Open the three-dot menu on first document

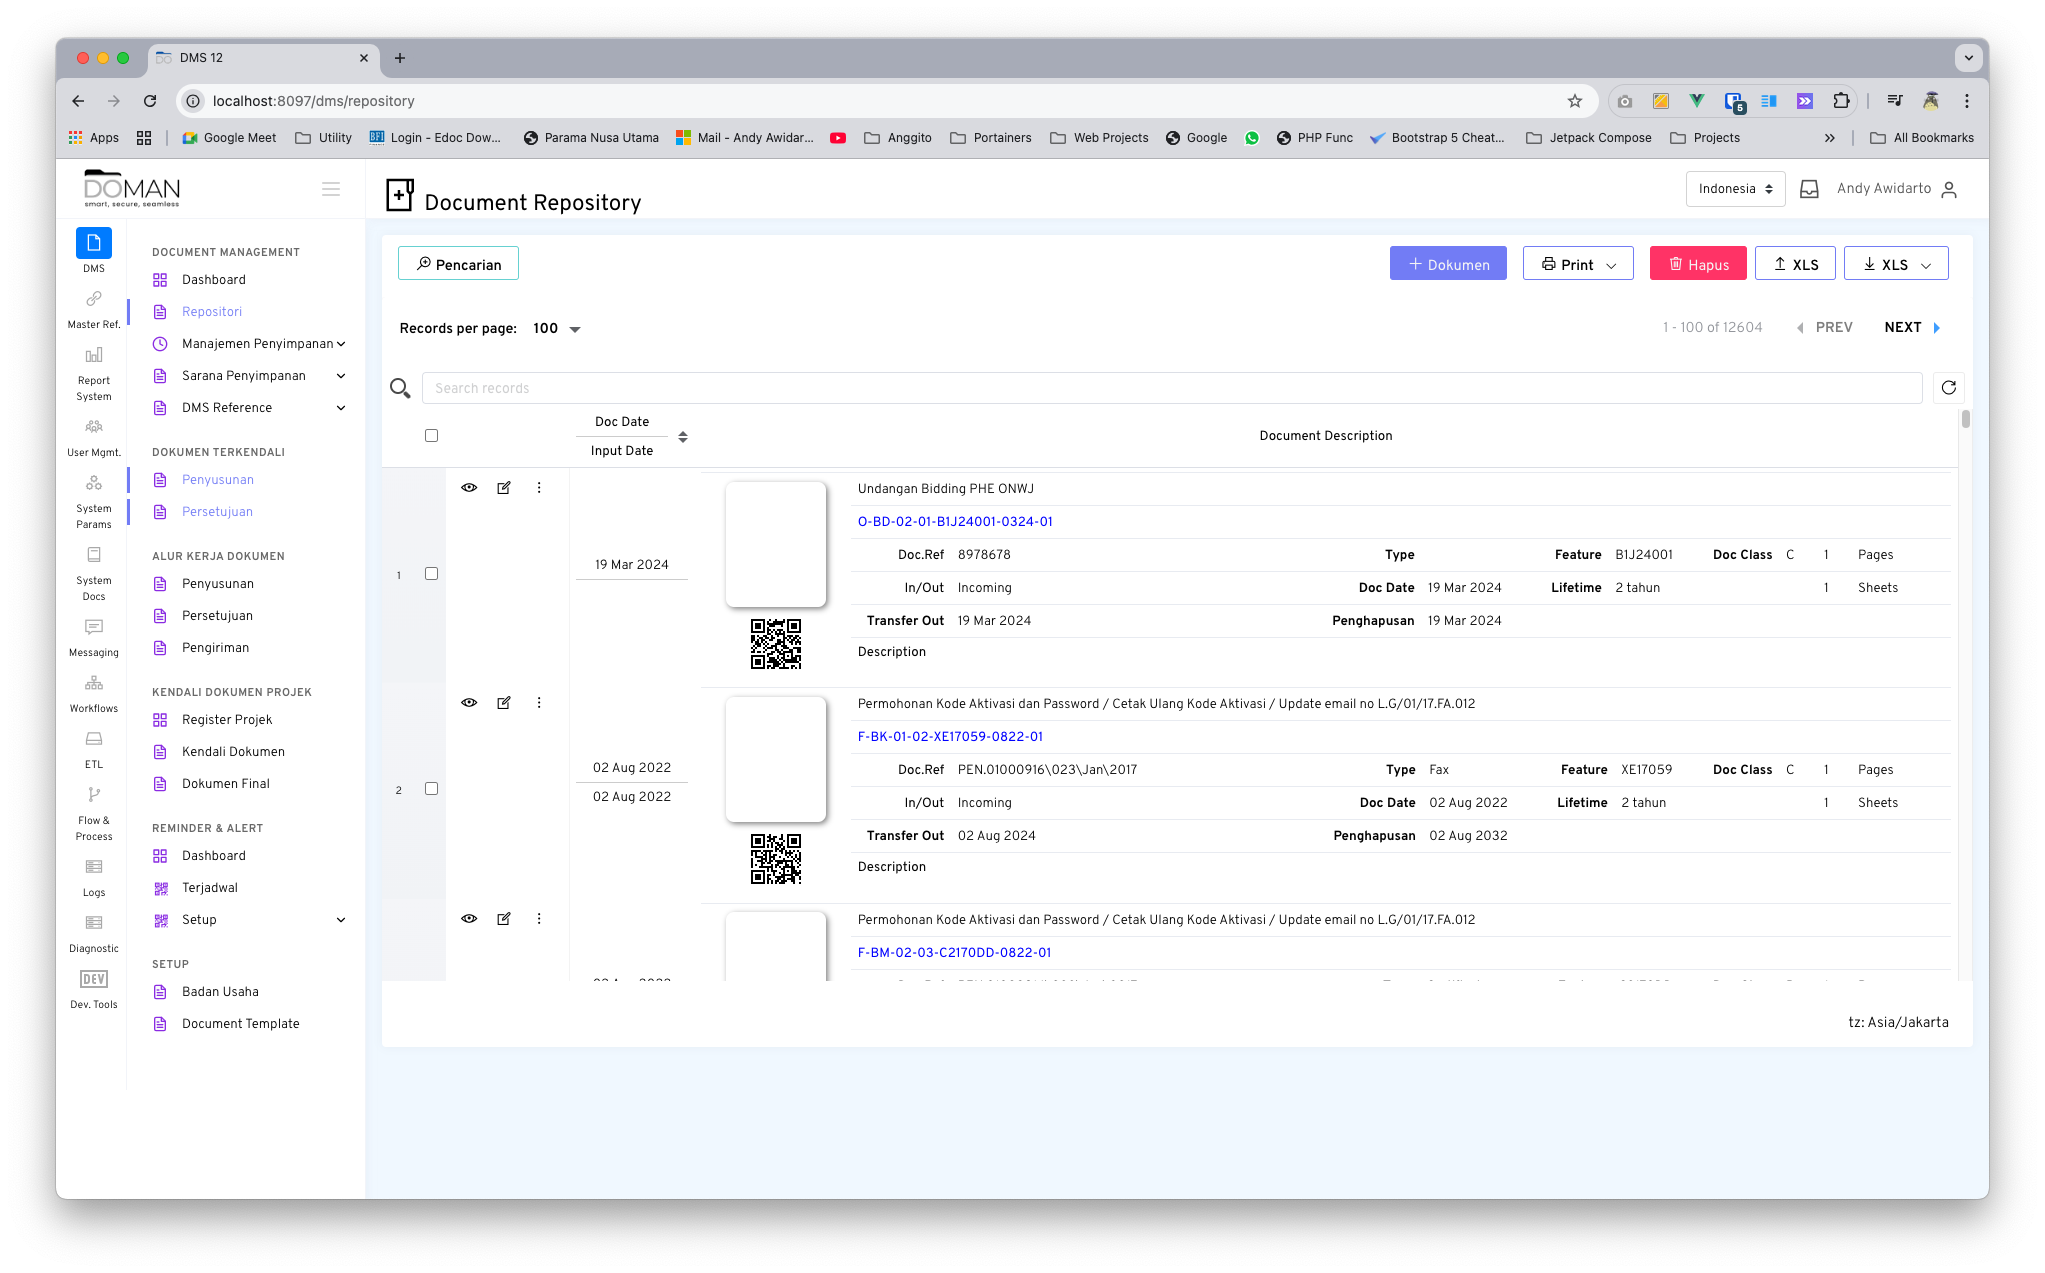click(539, 488)
